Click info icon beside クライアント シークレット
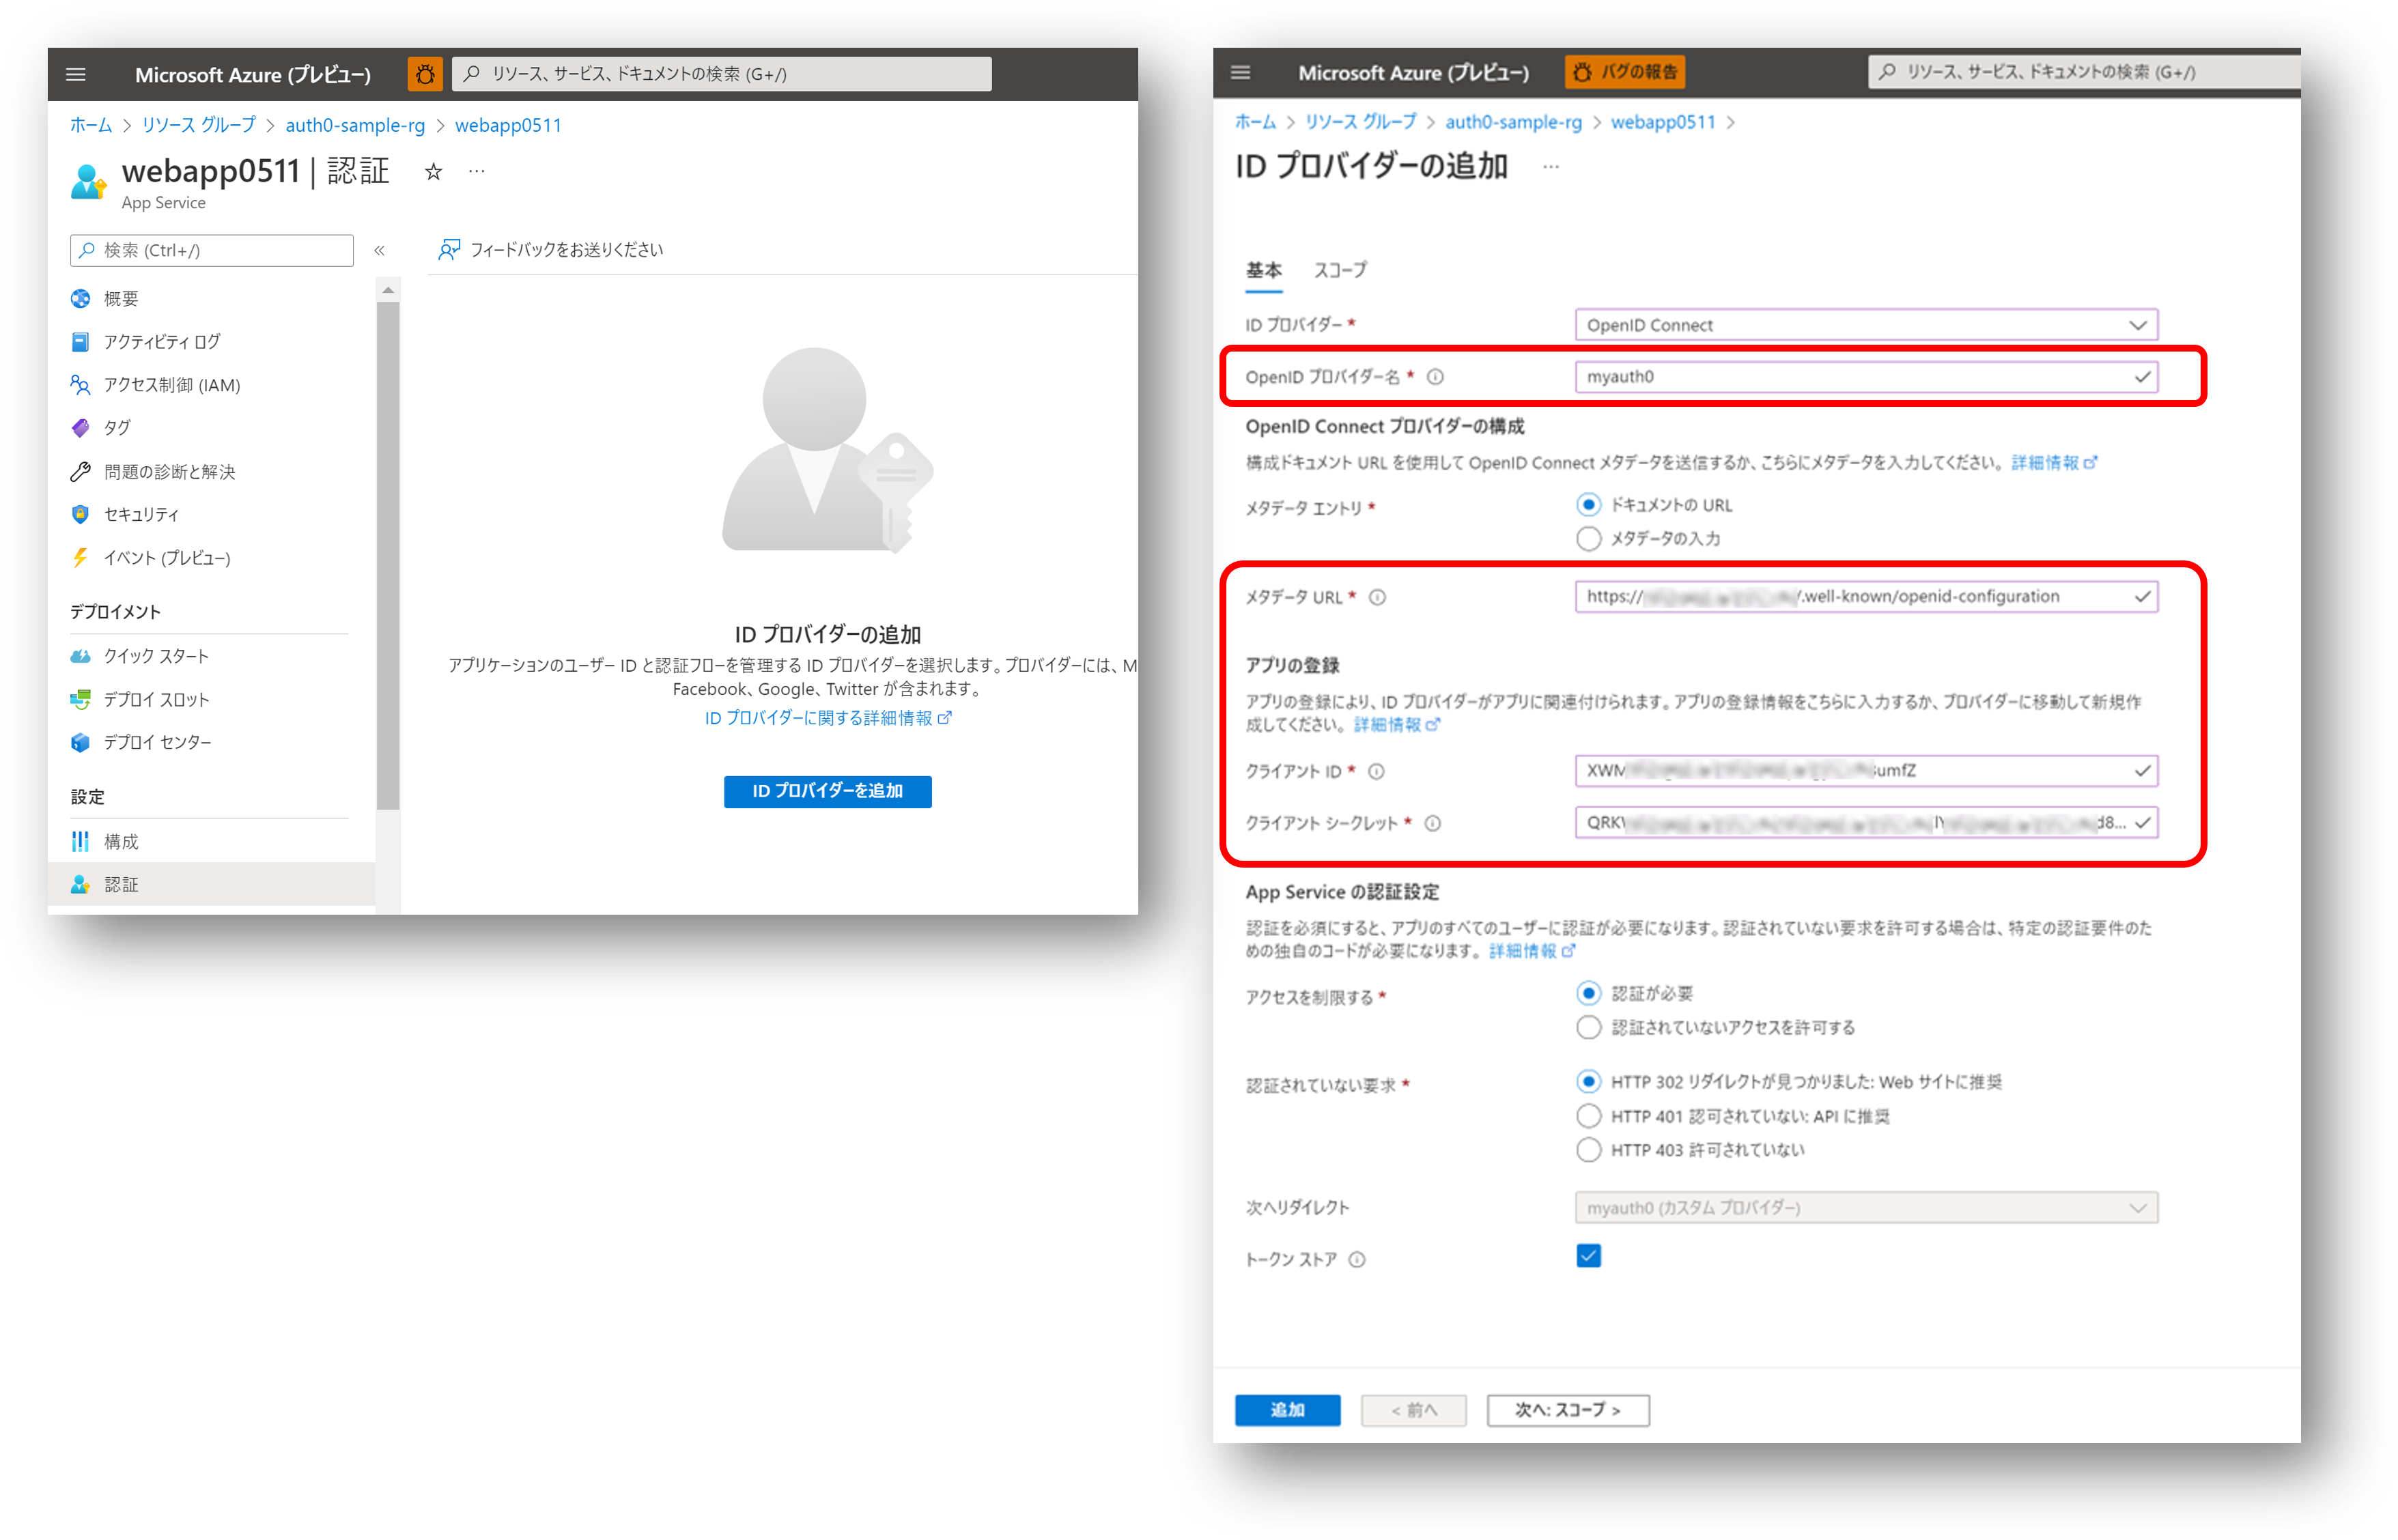The height and width of the screenshot is (1540, 2398). (x=1432, y=823)
